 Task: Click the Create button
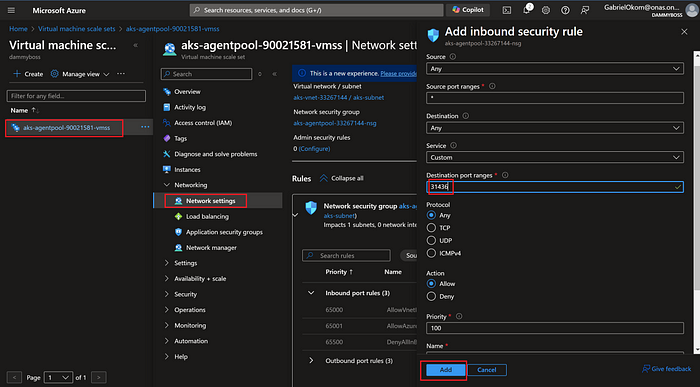[x=28, y=74]
